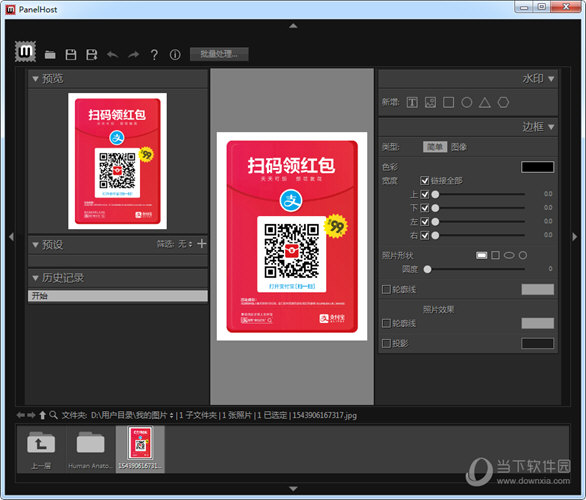This screenshot has height=500, width=586.
Task: Open the folder path dropdown
Action: click(x=172, y=416)
